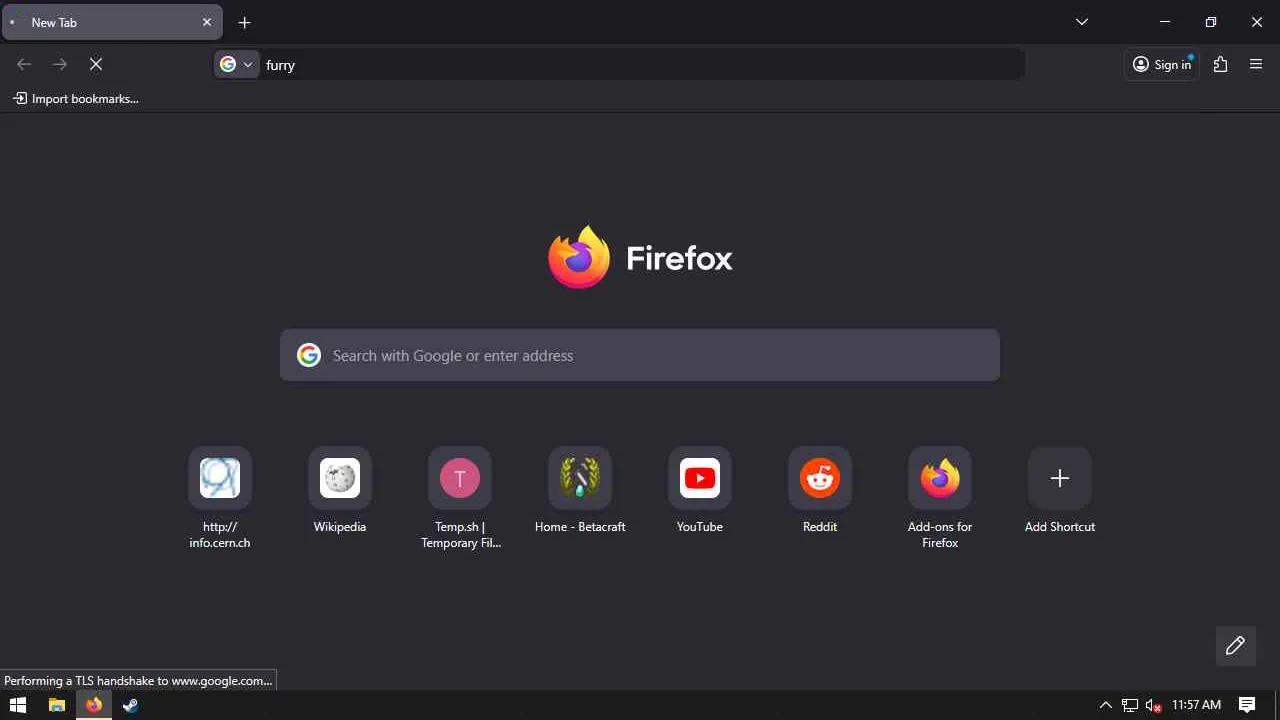This screenshot has height=720, width=1280.
Task: Open the Firefox application menu
Action: (1256, 64)
